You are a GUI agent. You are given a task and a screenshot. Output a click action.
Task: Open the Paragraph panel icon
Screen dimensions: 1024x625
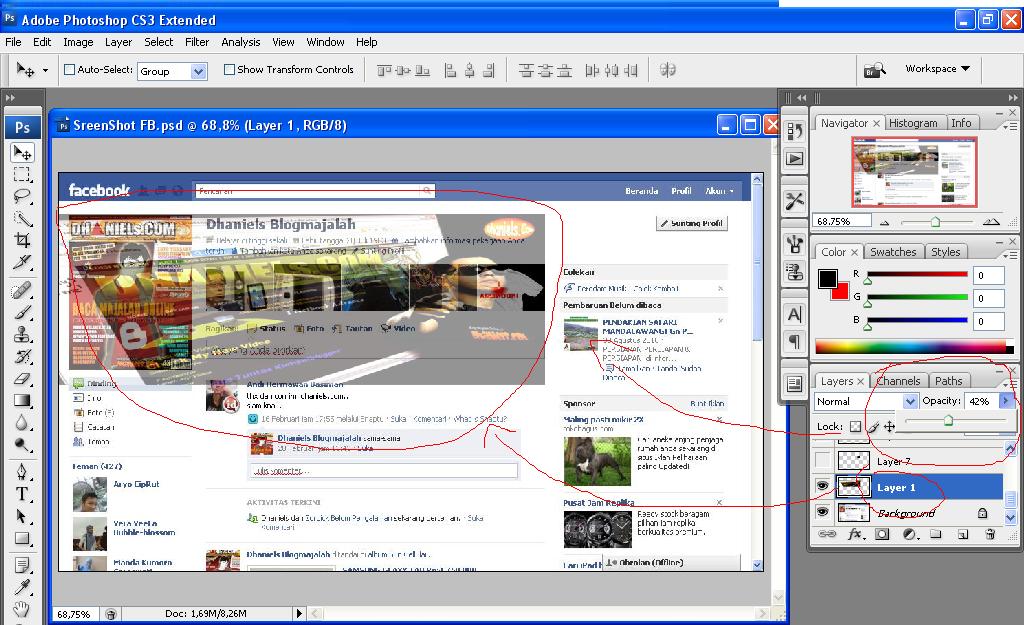click(x=795, y=341)
